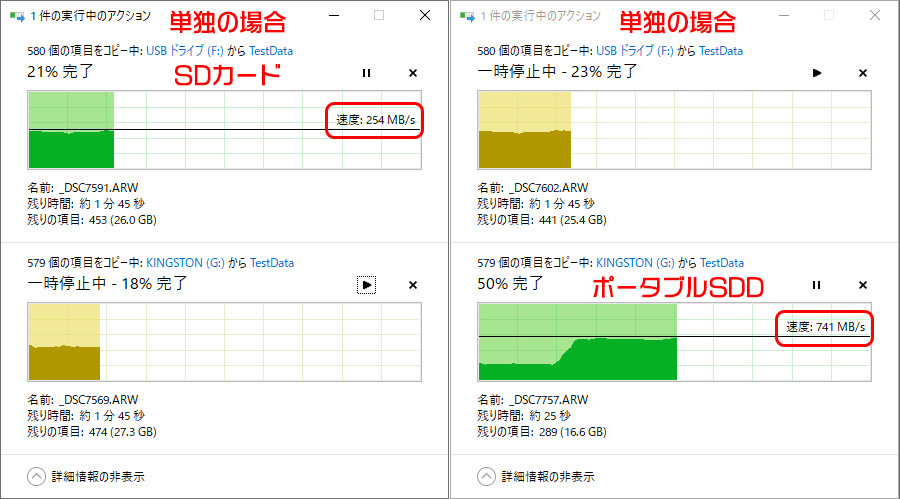Click the '一時停止中 - 18% 完了' status text
The width and height of the screenshot is (900, 499).
click(x=107, y=284)
